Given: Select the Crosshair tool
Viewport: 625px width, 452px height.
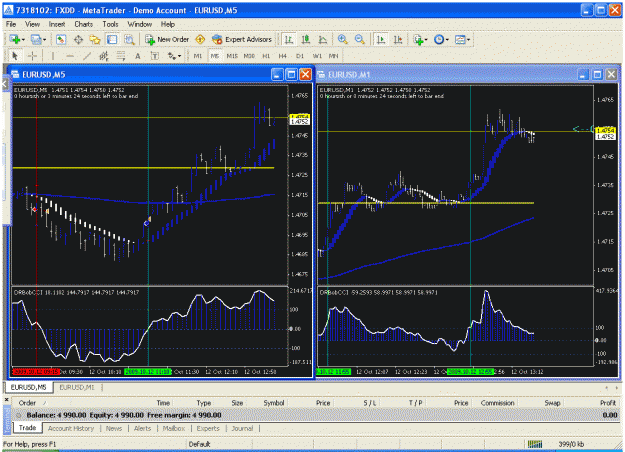Looking at the screenshot, I should (x=32, y=56).
